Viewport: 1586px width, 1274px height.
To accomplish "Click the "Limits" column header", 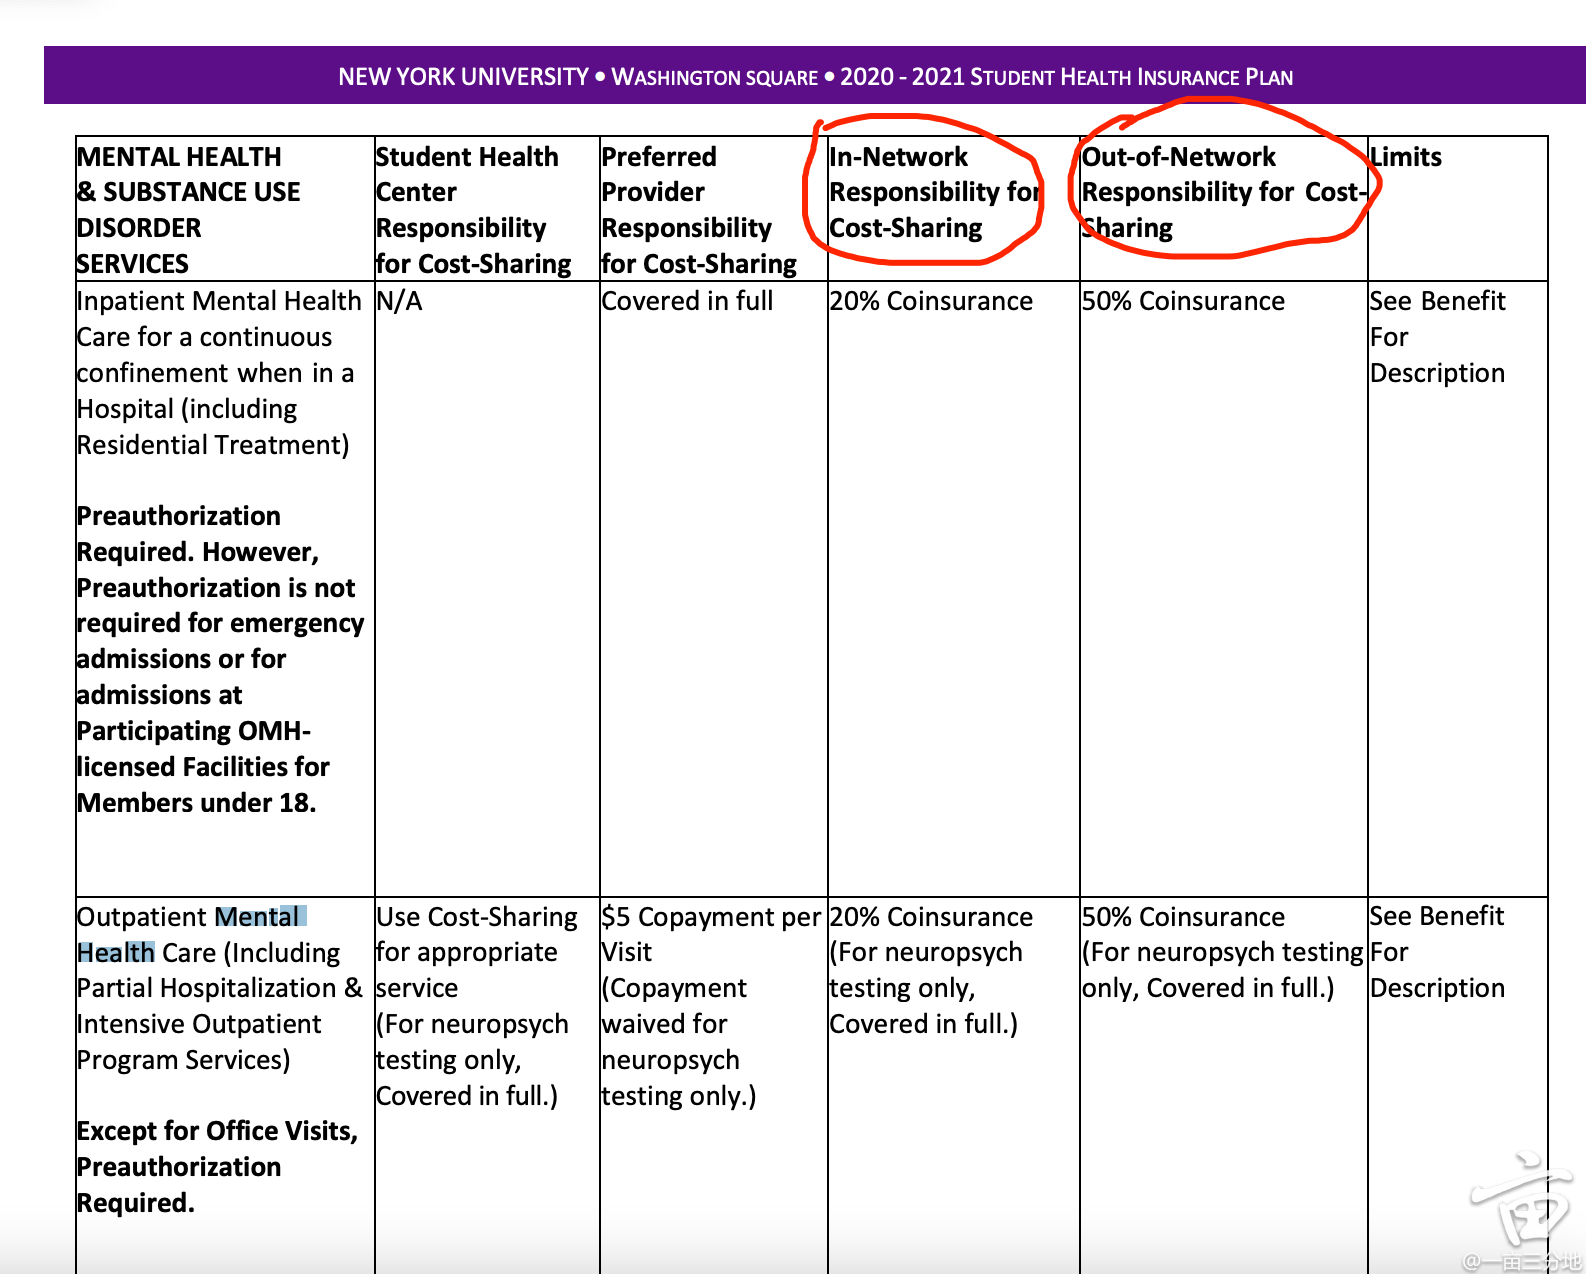I will (1406, 157).
